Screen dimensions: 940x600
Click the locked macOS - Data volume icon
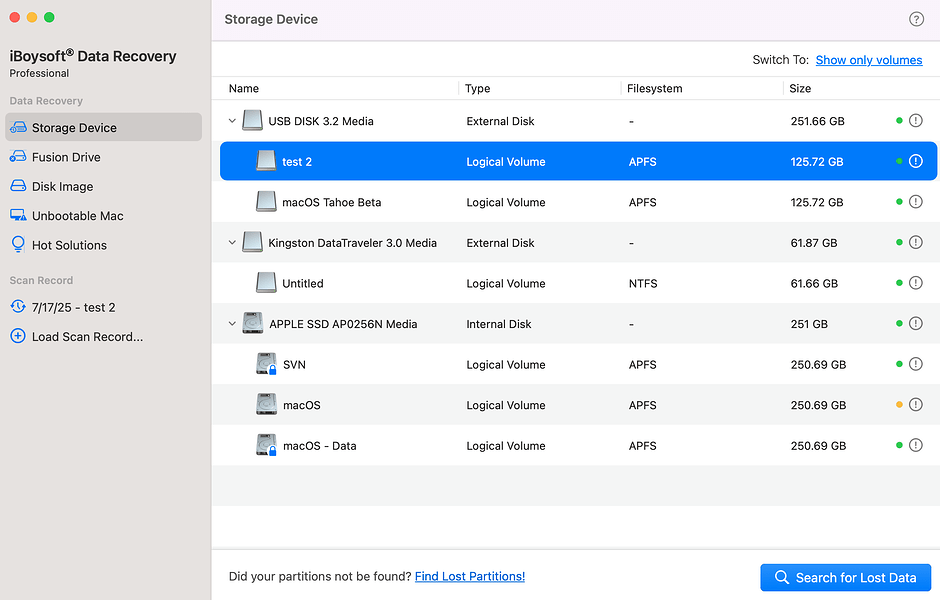(266, 445)
